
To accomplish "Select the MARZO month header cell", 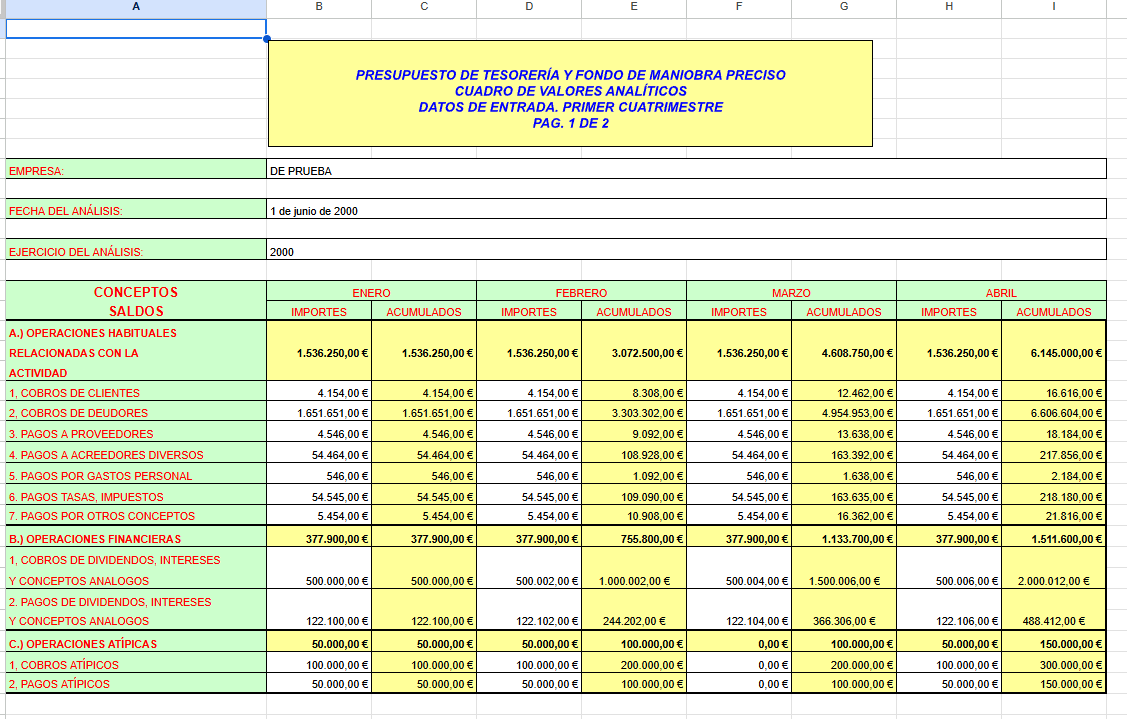I will [791, 293].
